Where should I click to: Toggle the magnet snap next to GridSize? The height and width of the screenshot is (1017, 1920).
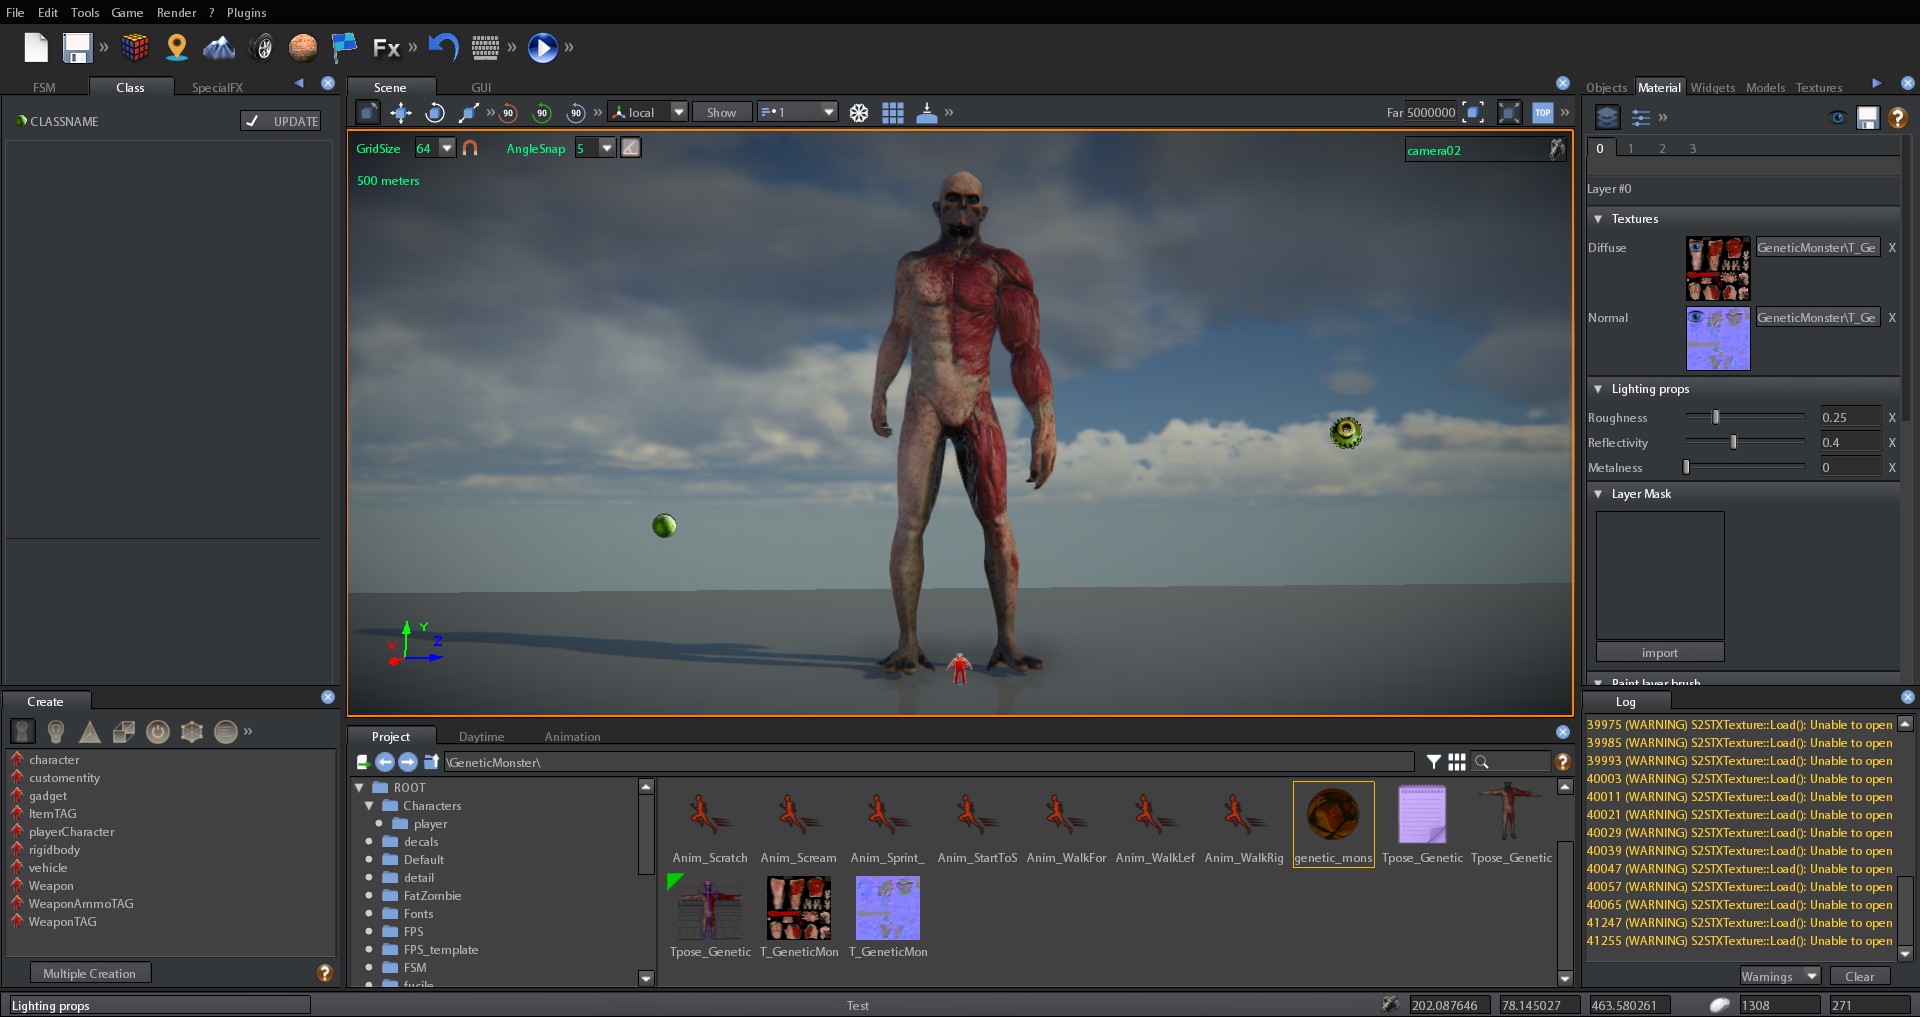coord(470,148)
